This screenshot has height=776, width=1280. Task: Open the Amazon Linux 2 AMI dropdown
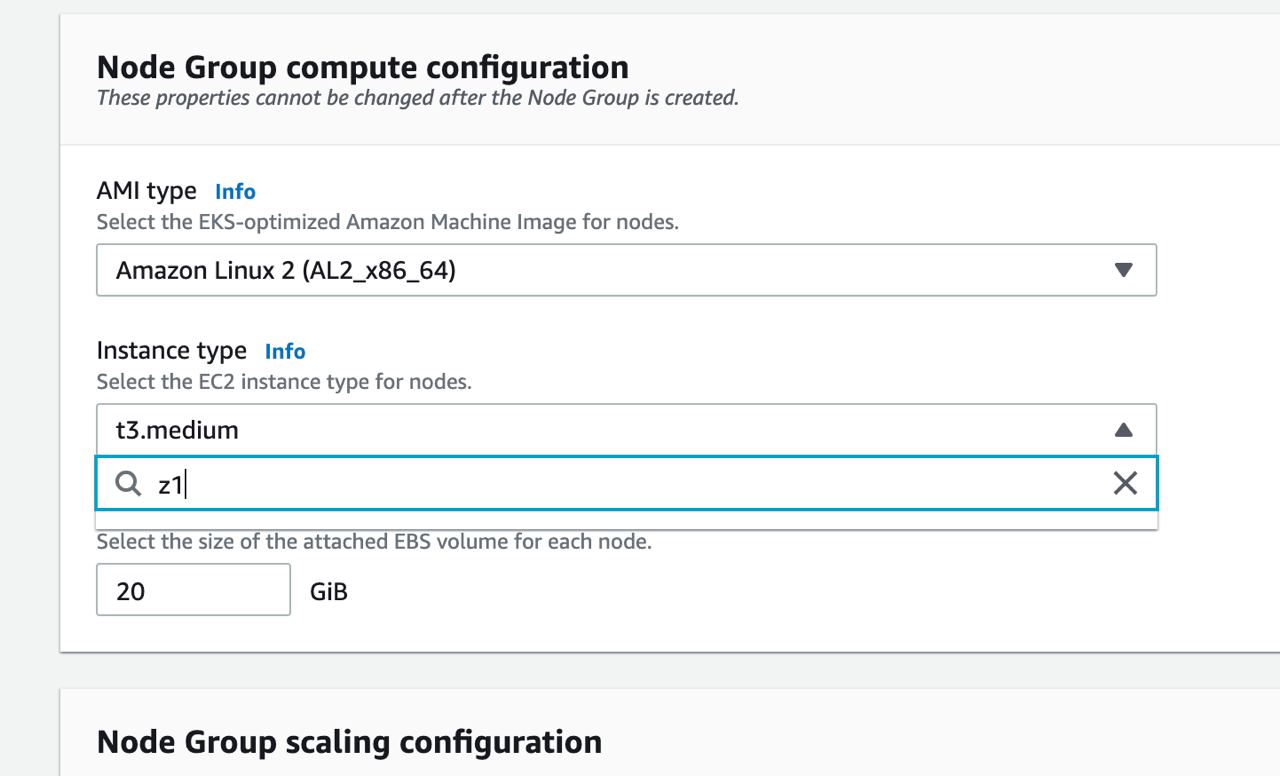coord(626,270)
